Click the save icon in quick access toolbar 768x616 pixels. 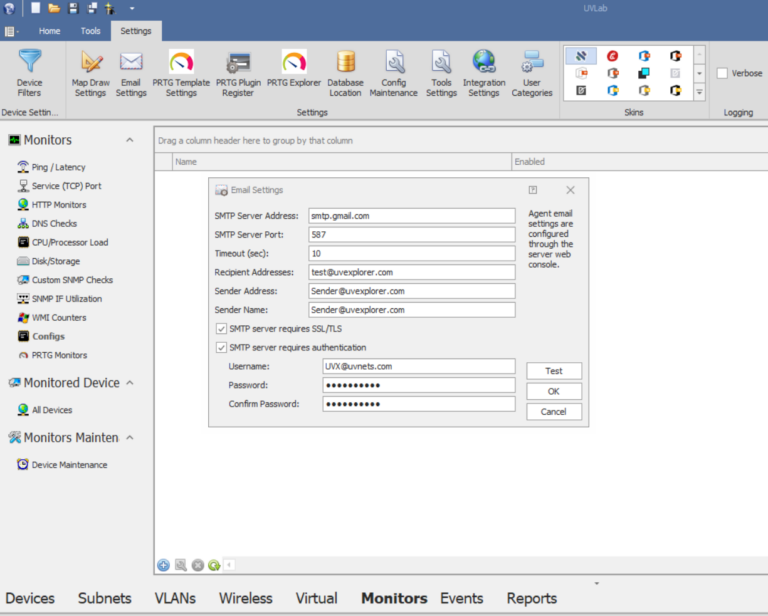tap(73, 8)
